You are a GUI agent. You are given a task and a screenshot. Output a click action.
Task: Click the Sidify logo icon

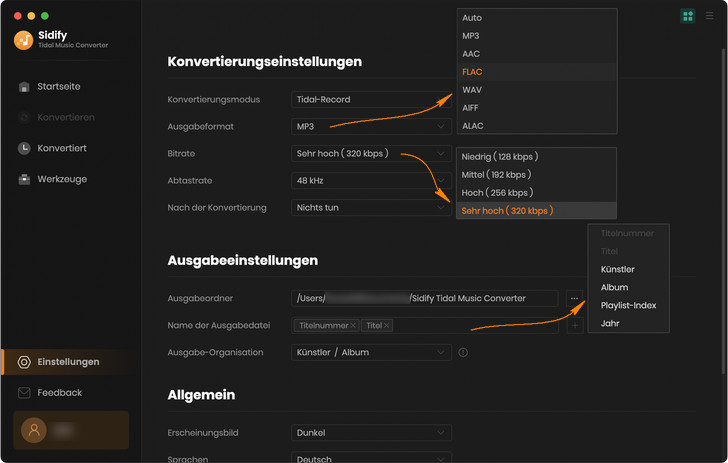click(x=23, y=40)
